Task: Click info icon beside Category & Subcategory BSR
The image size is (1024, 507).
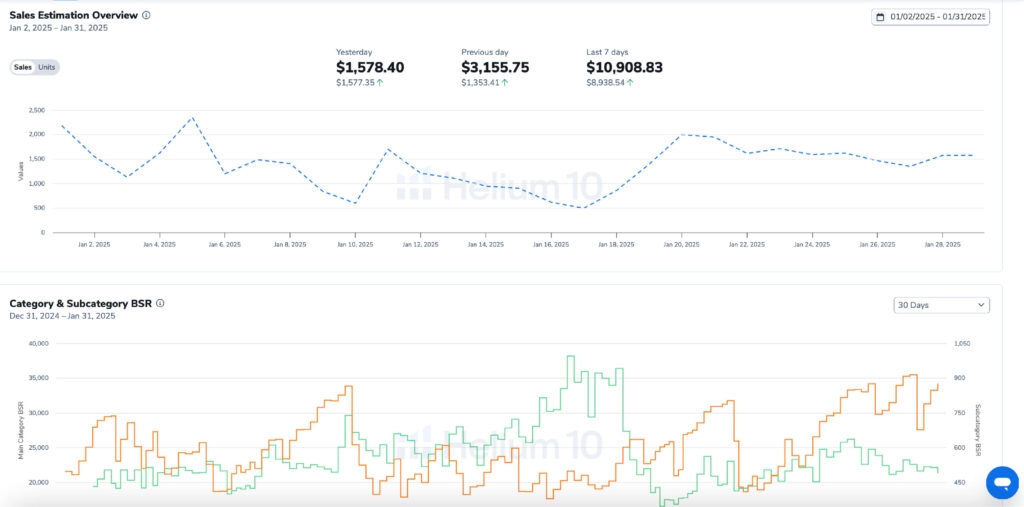Action: click(160, 303)
